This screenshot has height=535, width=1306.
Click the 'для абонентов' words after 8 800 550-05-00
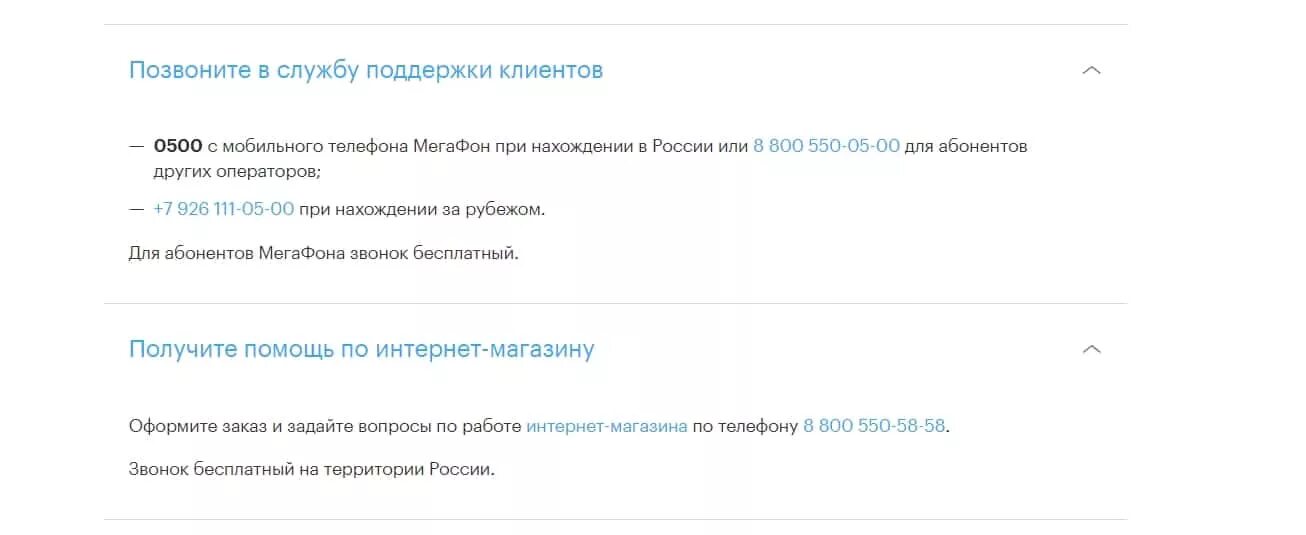click(966, 146)
